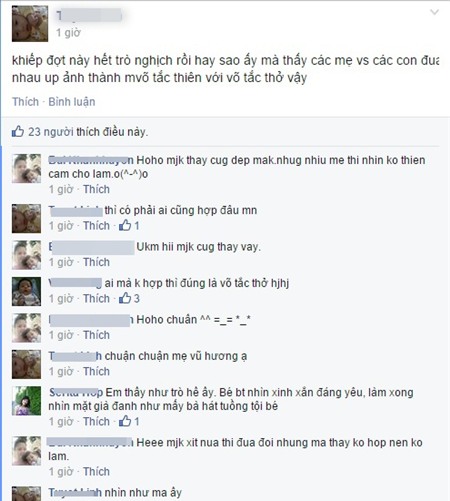
Task: Click Thích on 'thì có phải ai cũng hợp' comment
Action: 96,226
